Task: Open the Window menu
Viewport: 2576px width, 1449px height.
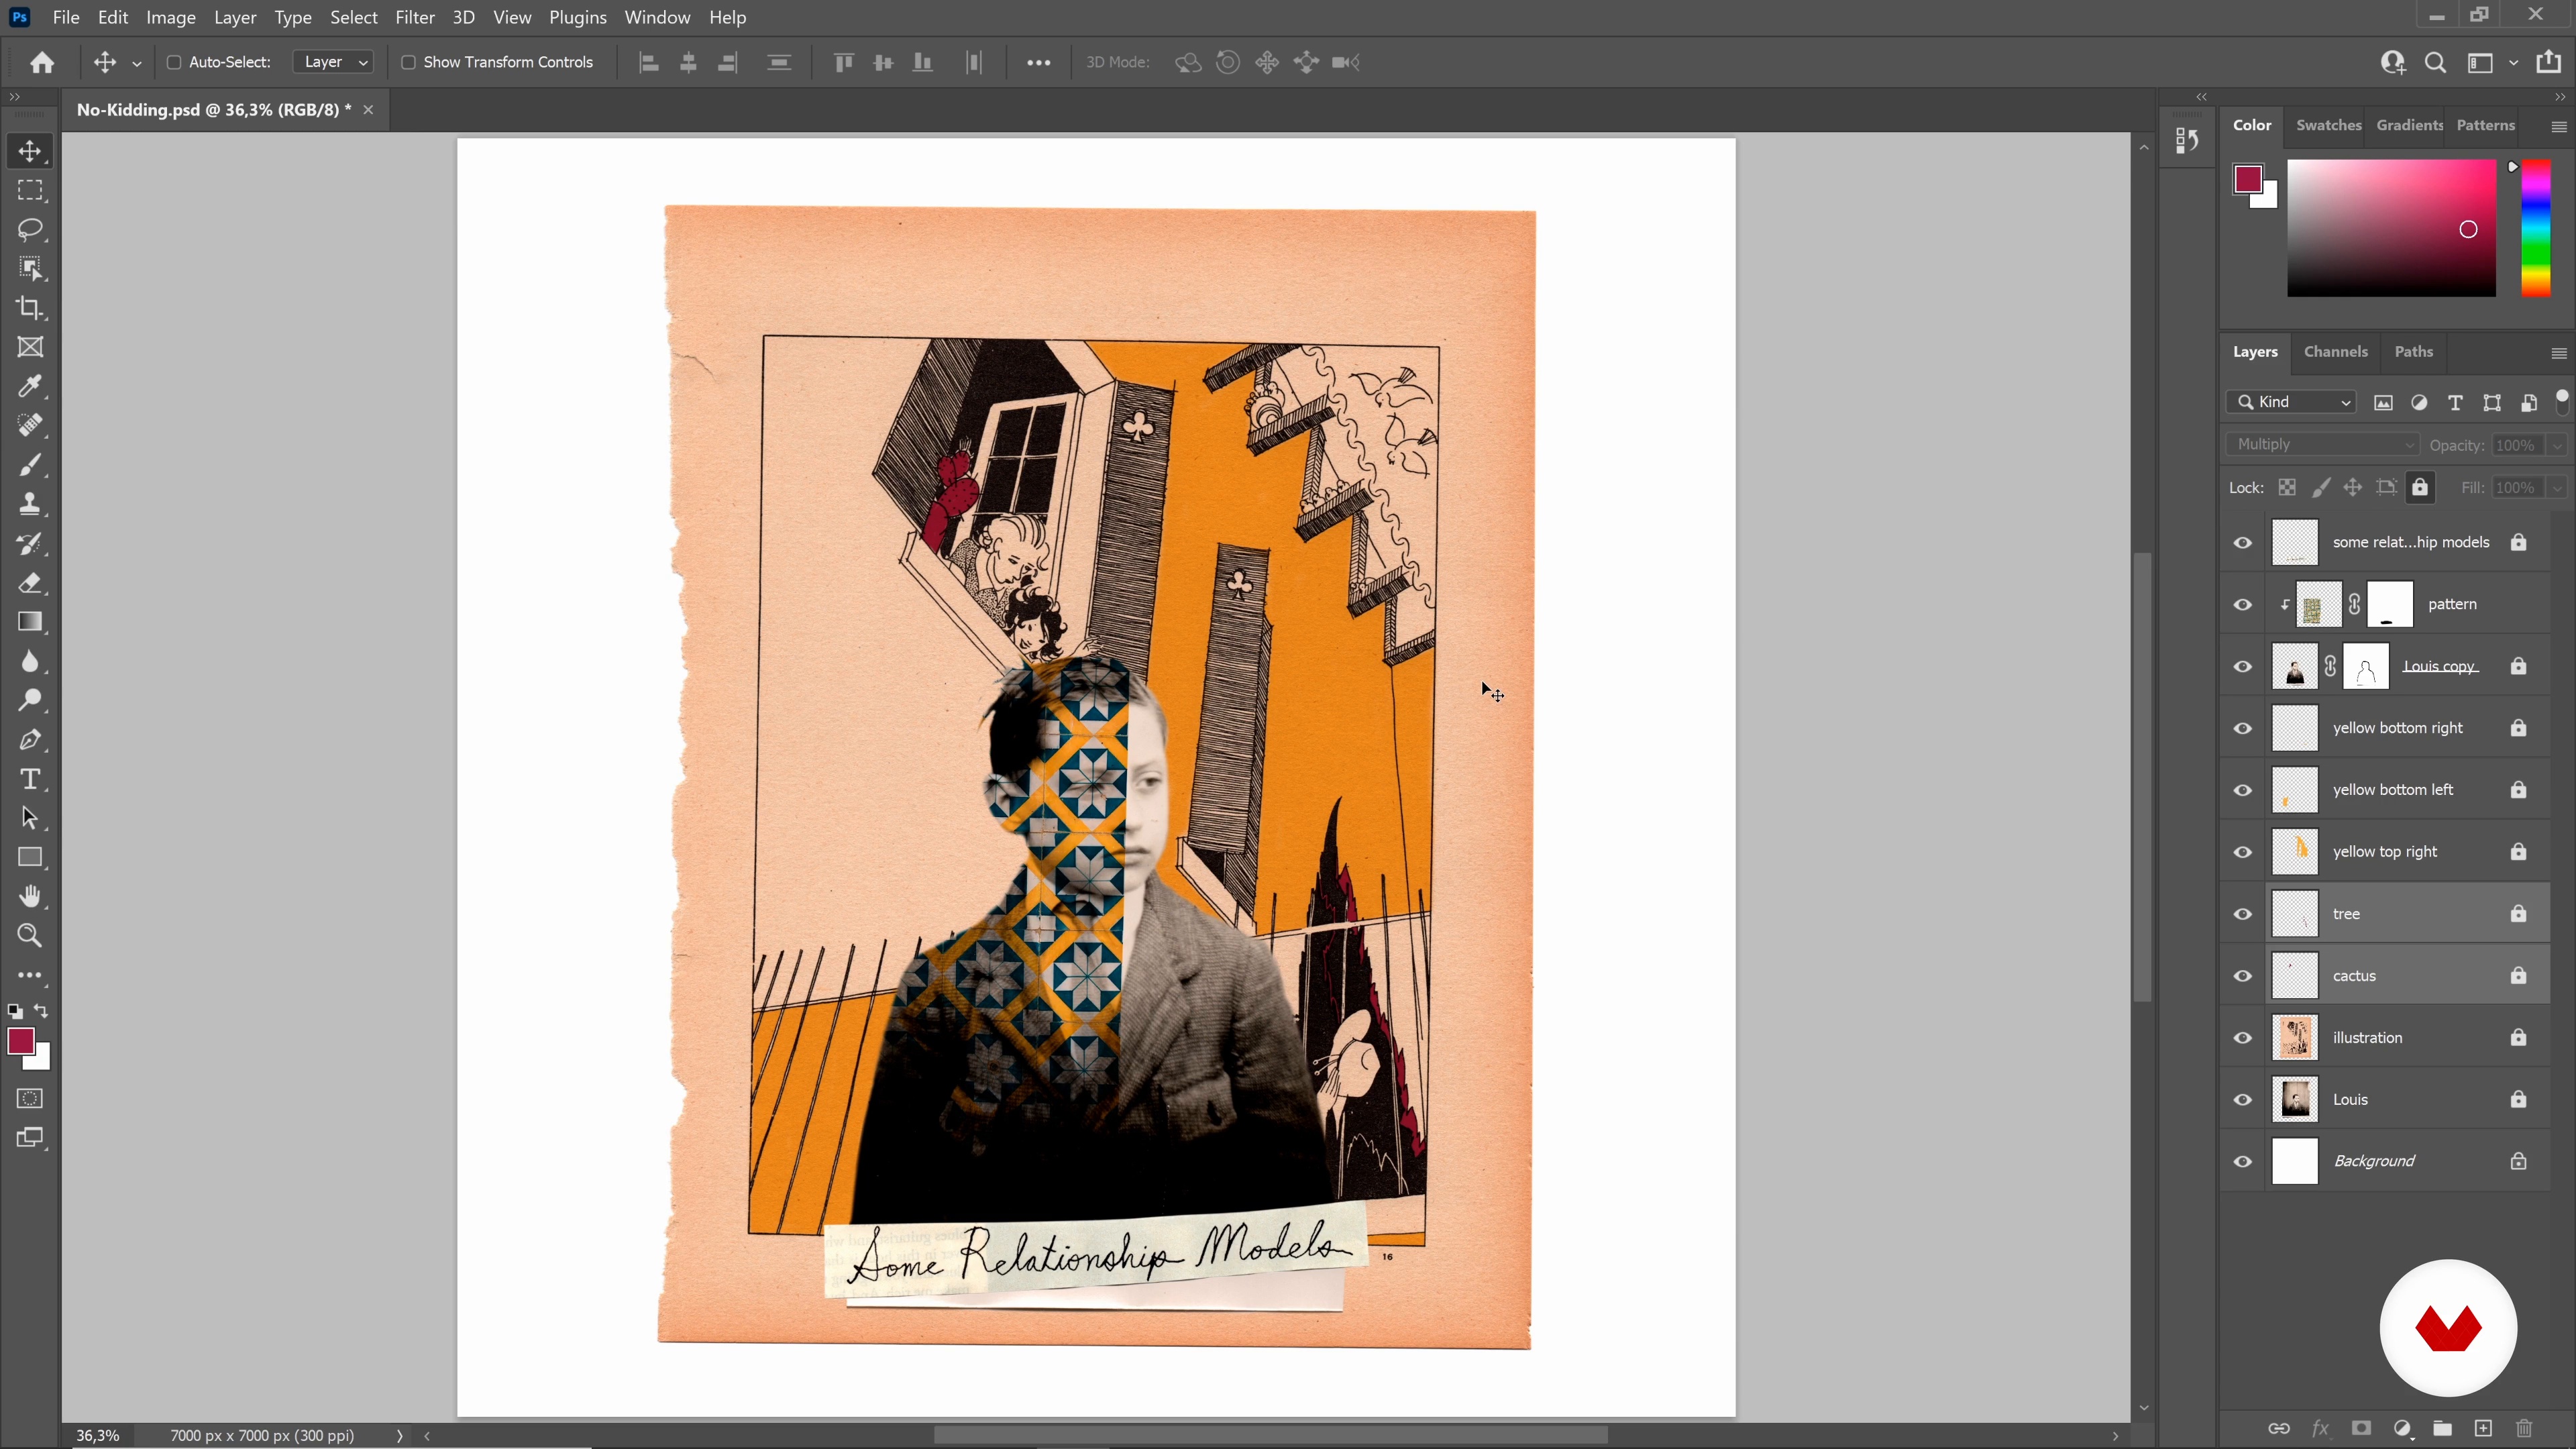Action: tap(657, 17)
